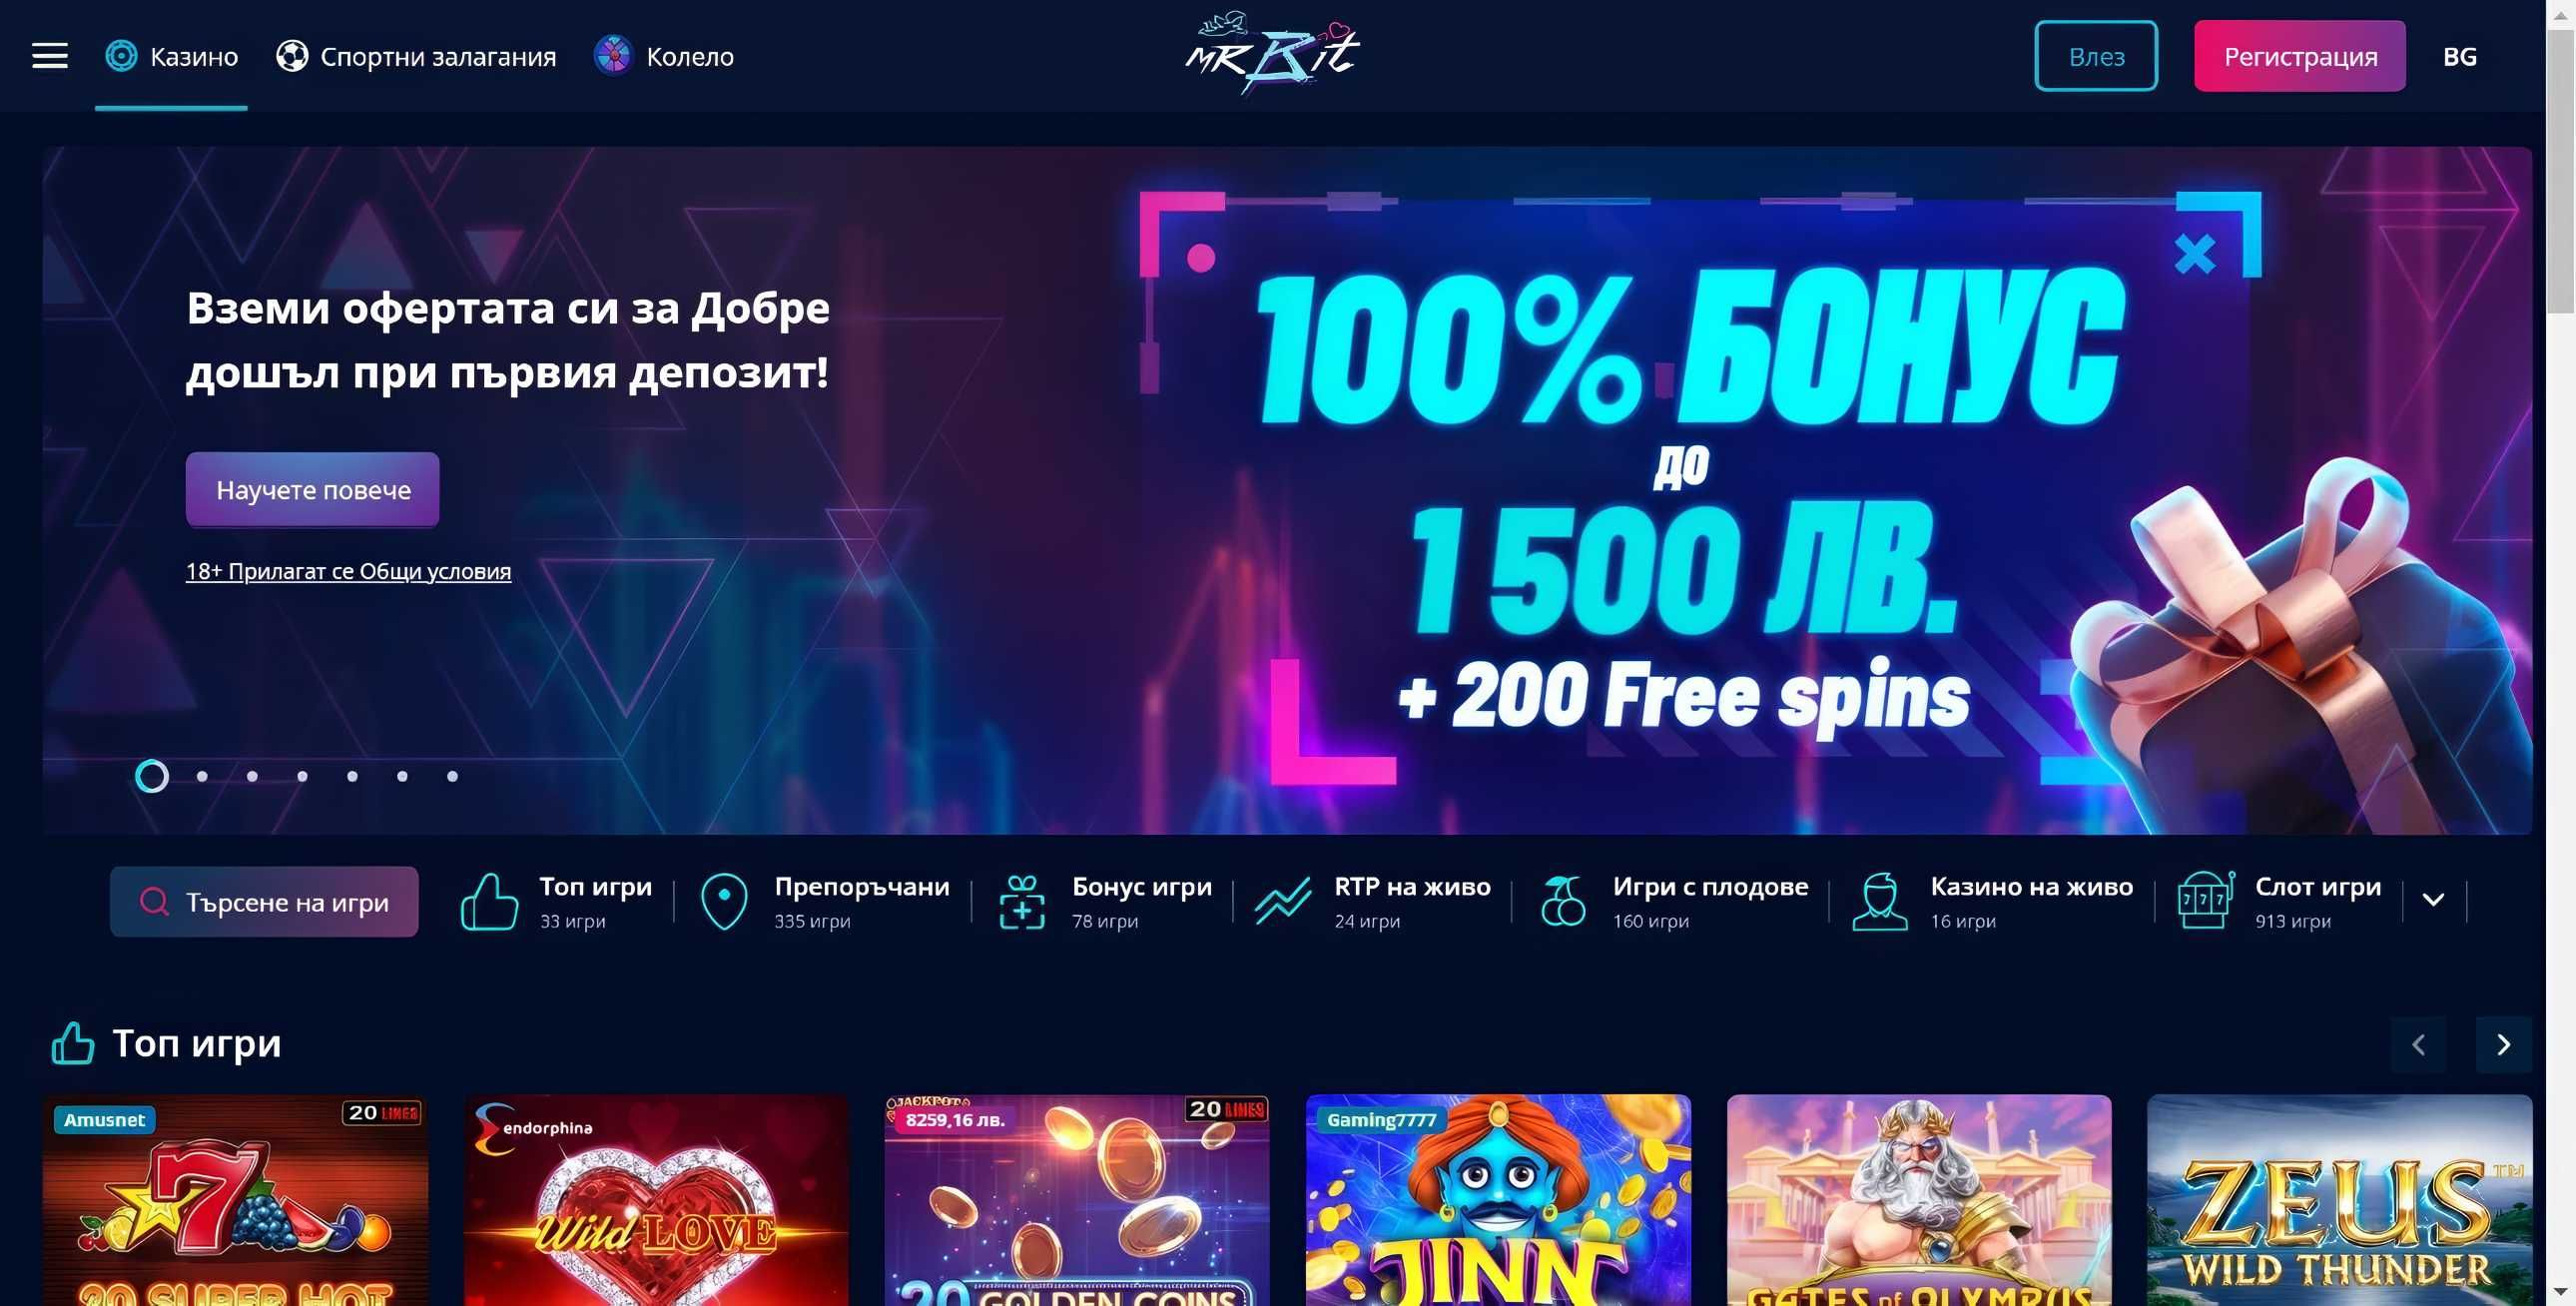
Task: Select Слот игри slot machine icon
Action: coord(2205,901)
